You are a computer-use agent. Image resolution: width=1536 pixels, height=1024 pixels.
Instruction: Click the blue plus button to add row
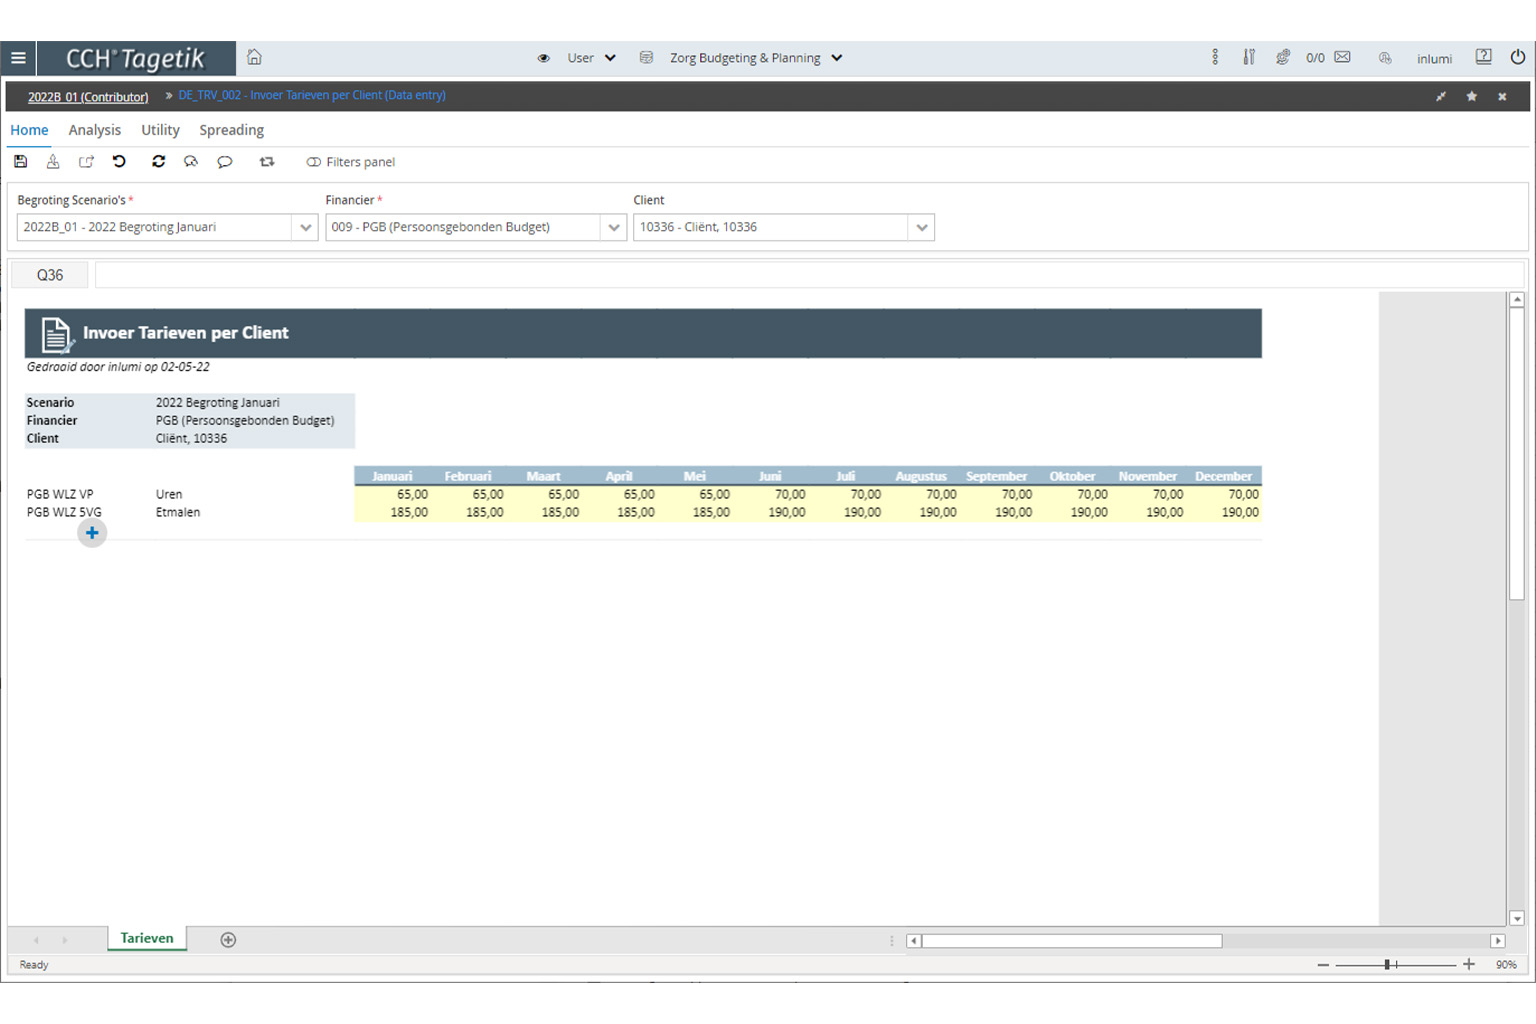92,534
